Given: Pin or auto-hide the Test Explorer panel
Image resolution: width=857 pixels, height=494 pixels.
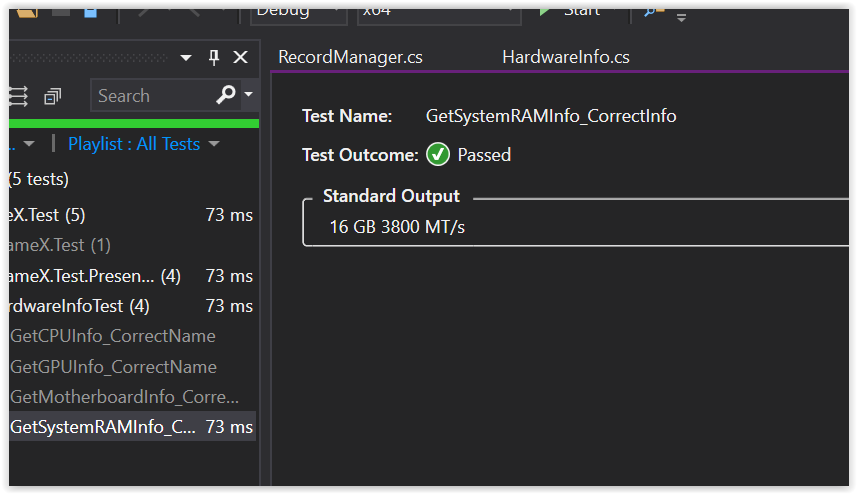Looking at the screenshot, I should (213, 58).
